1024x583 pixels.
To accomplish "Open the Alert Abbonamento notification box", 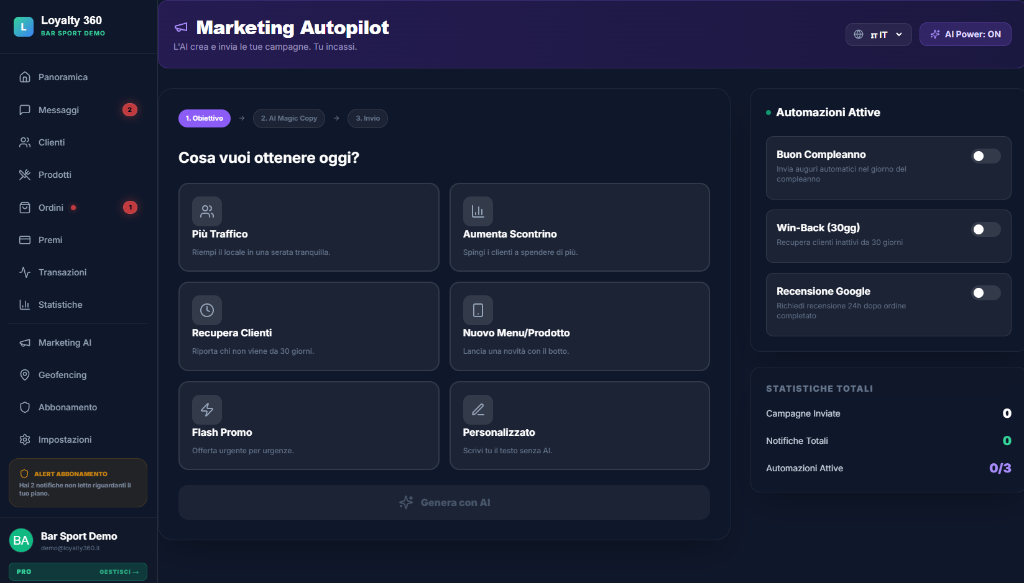I will pyautogui.click(x=78, y=481).
